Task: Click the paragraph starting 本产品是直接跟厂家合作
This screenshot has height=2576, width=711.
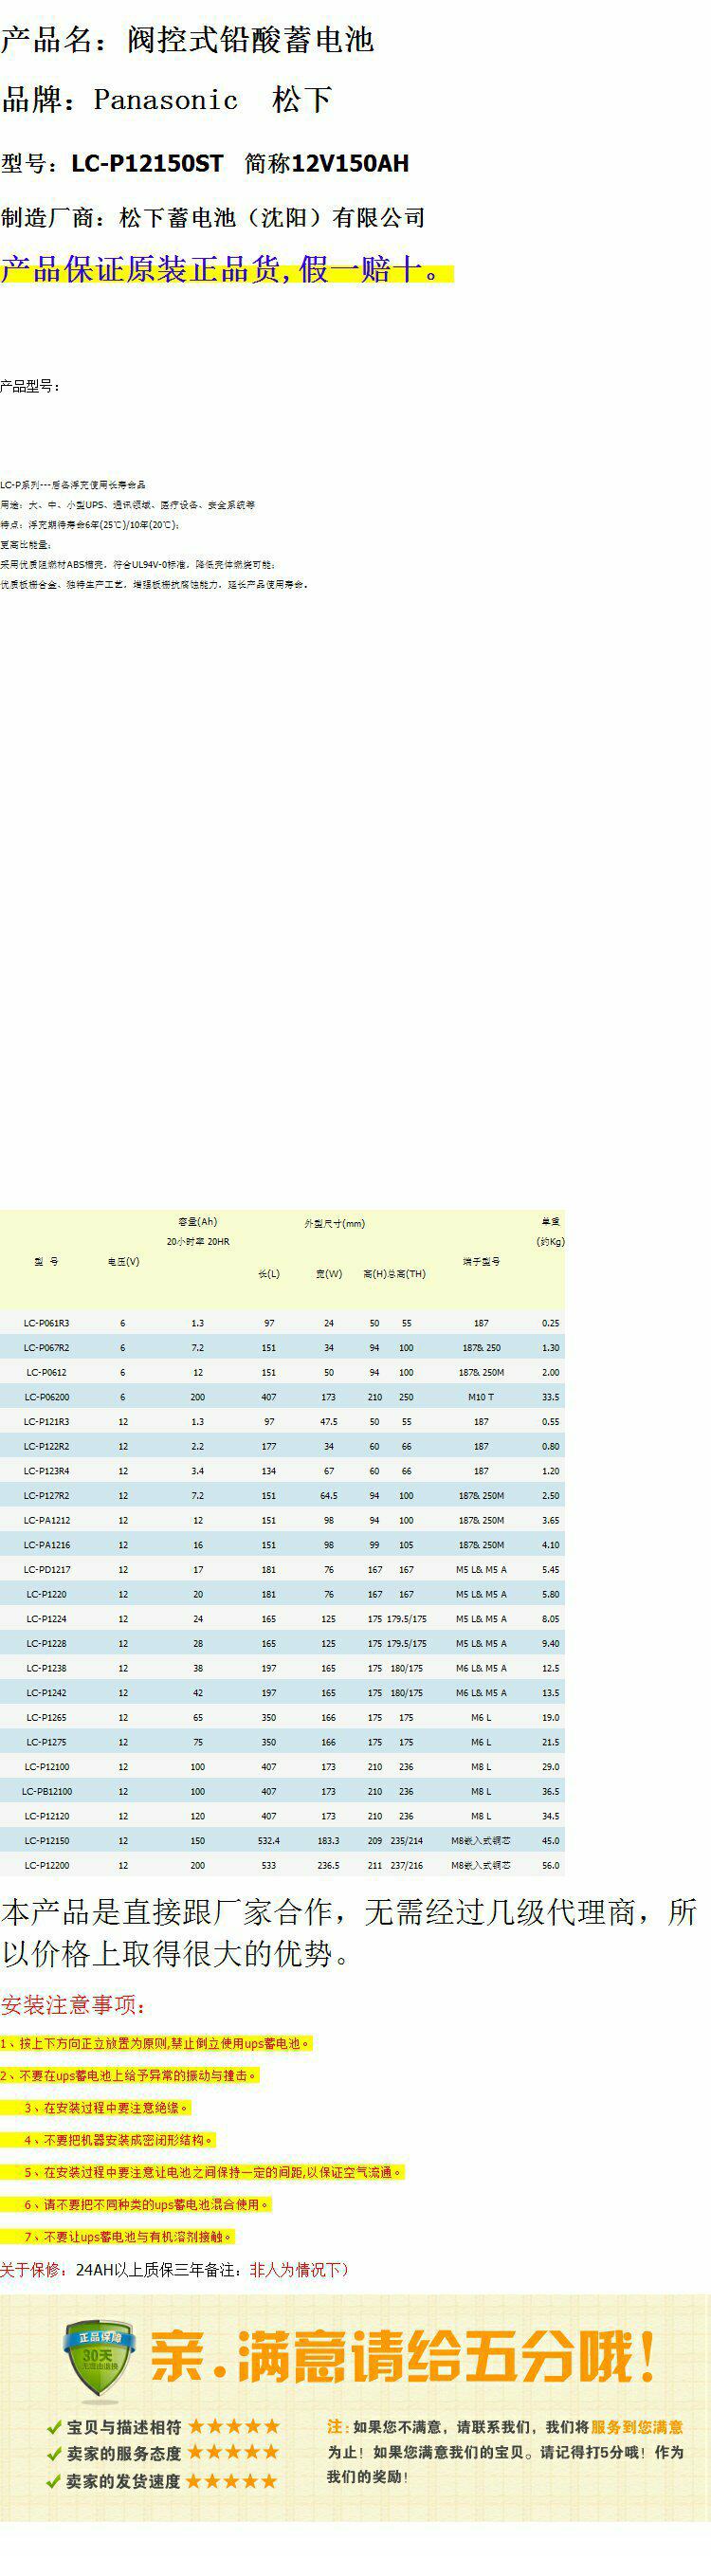Action: coord(349,1933)
